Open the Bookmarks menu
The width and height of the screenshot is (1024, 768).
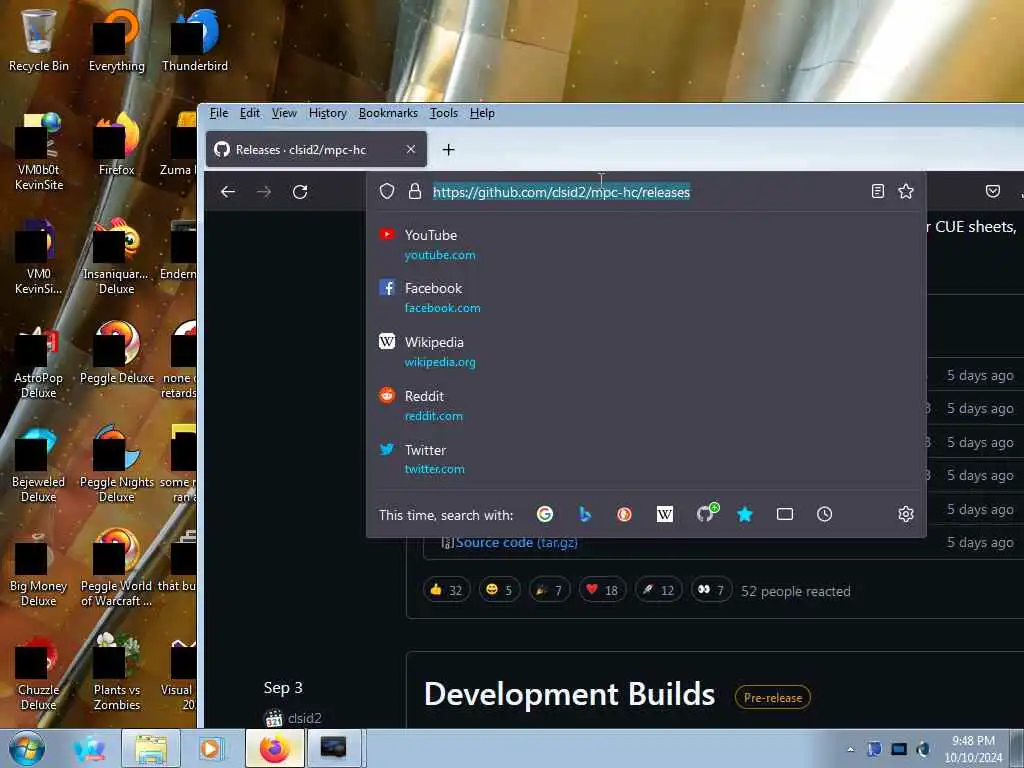(x=388, y=113)
